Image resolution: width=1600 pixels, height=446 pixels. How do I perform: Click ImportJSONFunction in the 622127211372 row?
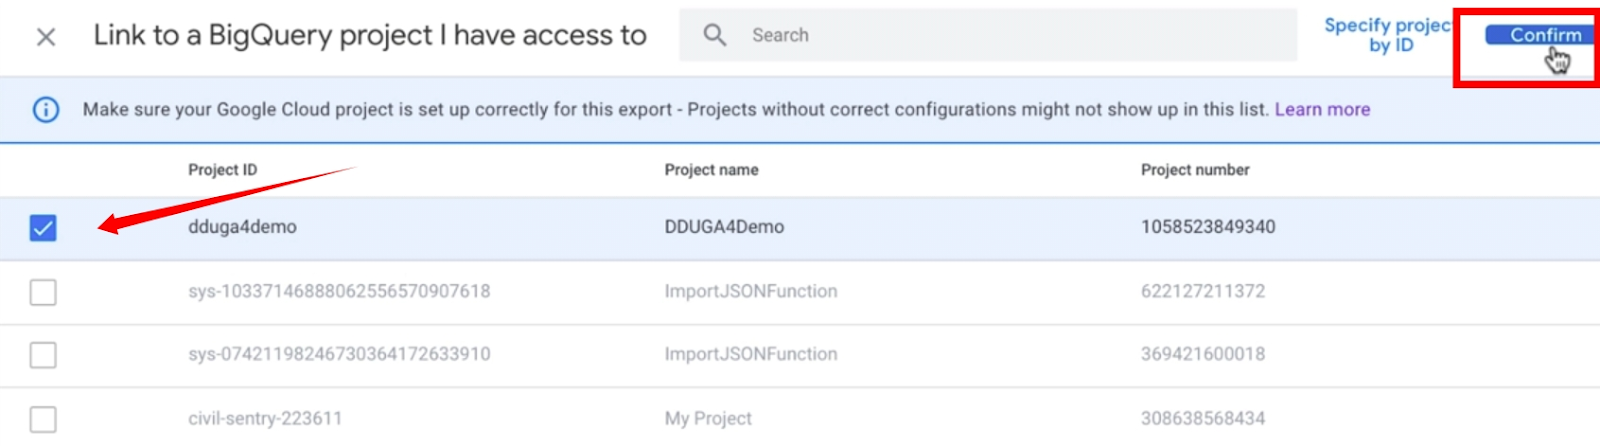point(751,291)
